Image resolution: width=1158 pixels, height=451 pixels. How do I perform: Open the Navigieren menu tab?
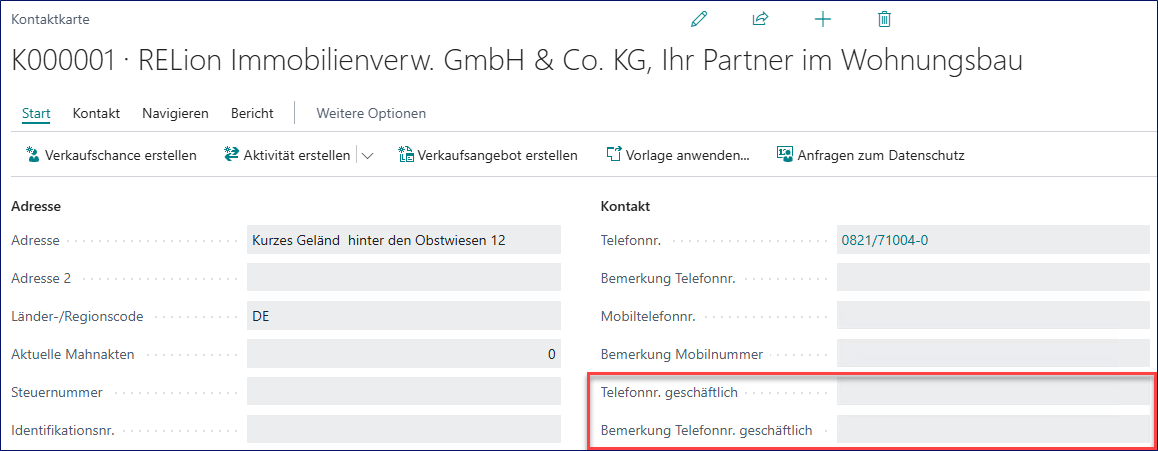click(x=175, y=113)
